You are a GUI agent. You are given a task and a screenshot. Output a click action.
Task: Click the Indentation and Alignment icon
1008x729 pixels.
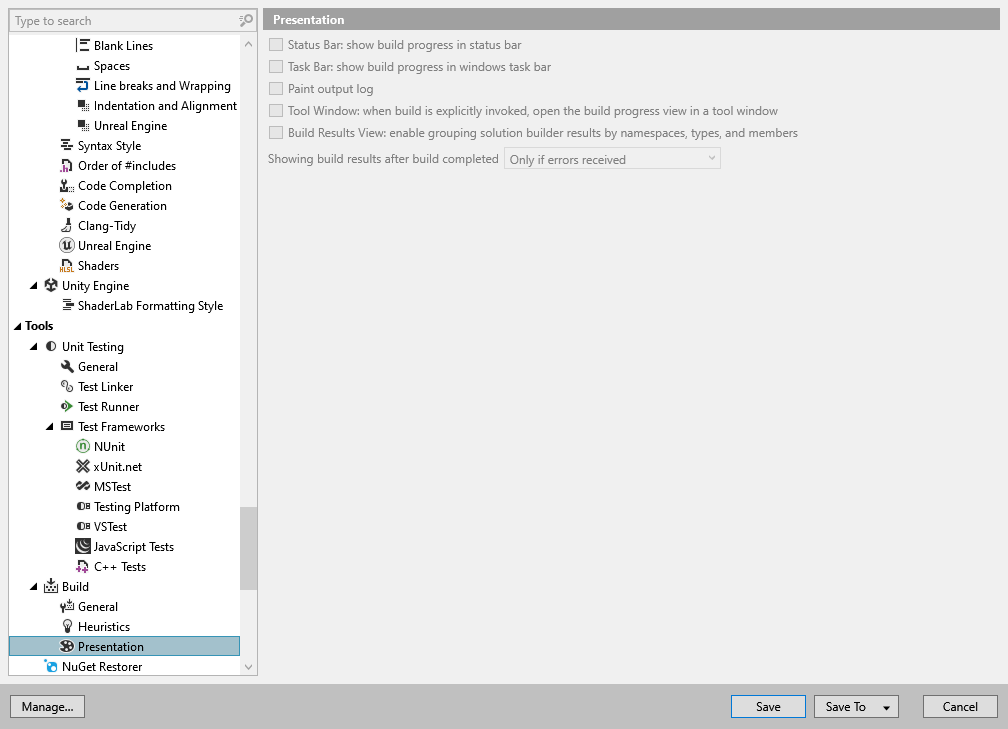coord(83,105)
